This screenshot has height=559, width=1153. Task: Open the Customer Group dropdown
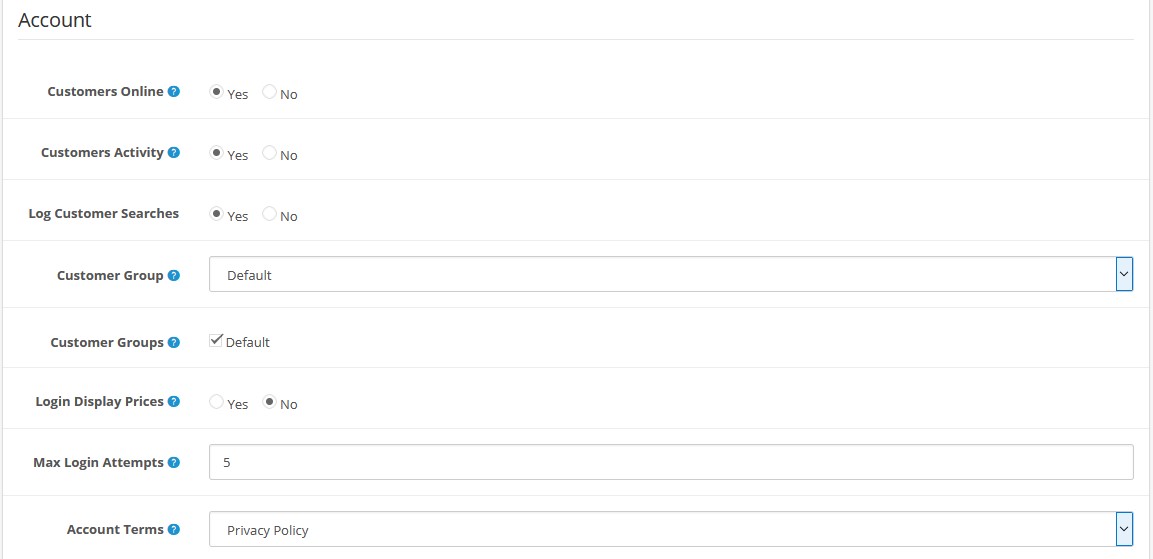tap(671, 274)
